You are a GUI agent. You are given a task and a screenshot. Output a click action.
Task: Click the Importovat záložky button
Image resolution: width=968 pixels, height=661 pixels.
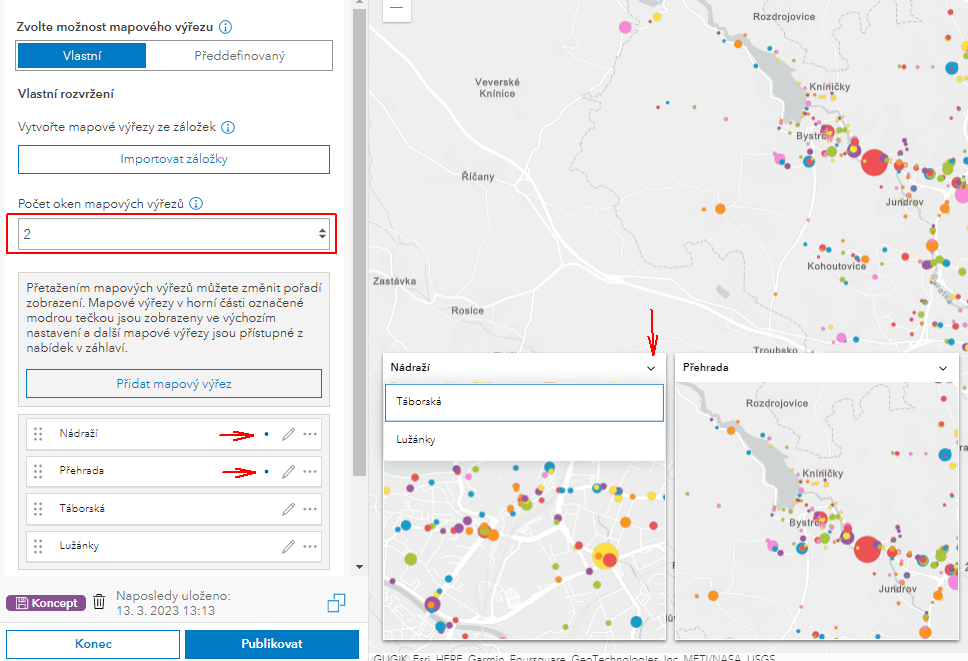click(x=174, y=159)
